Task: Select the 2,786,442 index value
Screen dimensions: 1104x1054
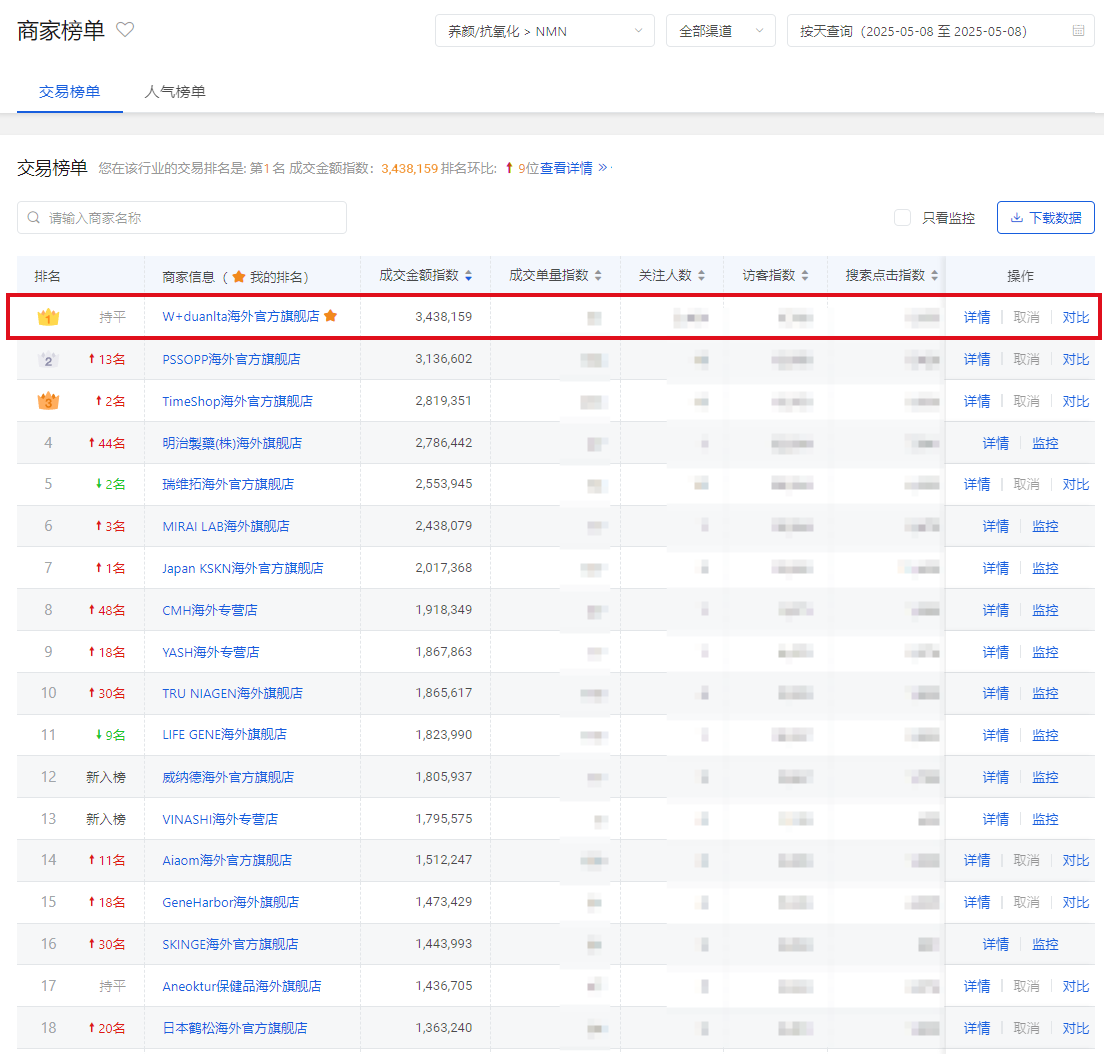Action: pyautogui.click(x=444, y=443)
